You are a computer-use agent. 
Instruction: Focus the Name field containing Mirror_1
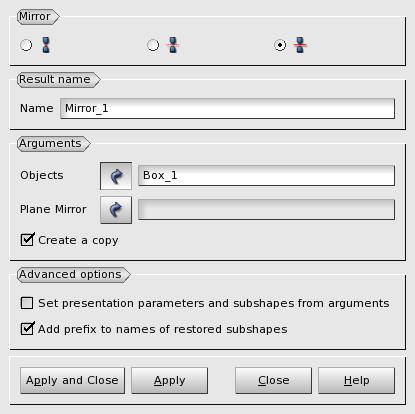[x=227, y=108]
